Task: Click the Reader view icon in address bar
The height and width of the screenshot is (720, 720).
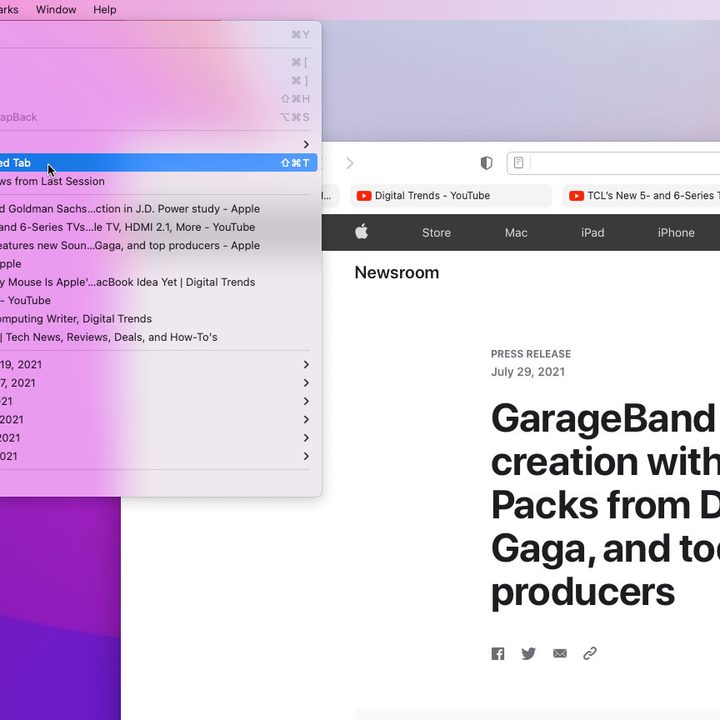Action: 518,163
